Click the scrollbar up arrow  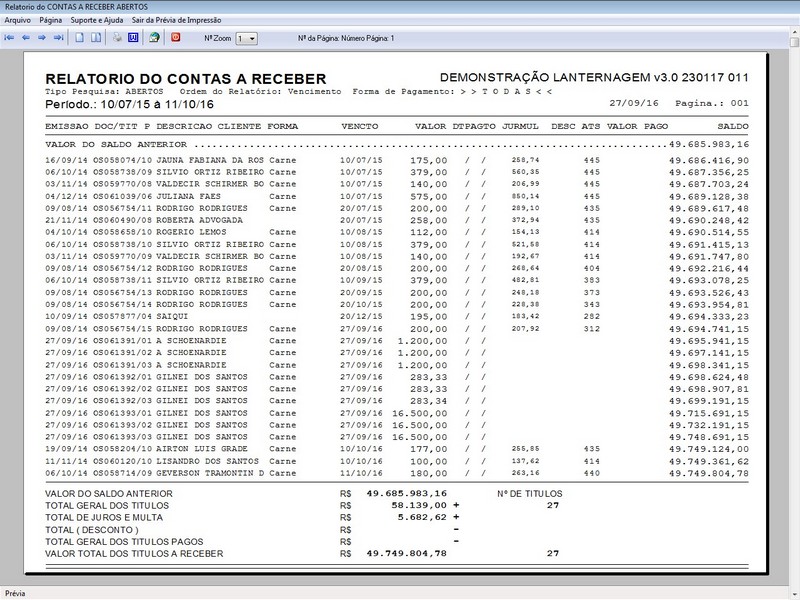point(794,33)
